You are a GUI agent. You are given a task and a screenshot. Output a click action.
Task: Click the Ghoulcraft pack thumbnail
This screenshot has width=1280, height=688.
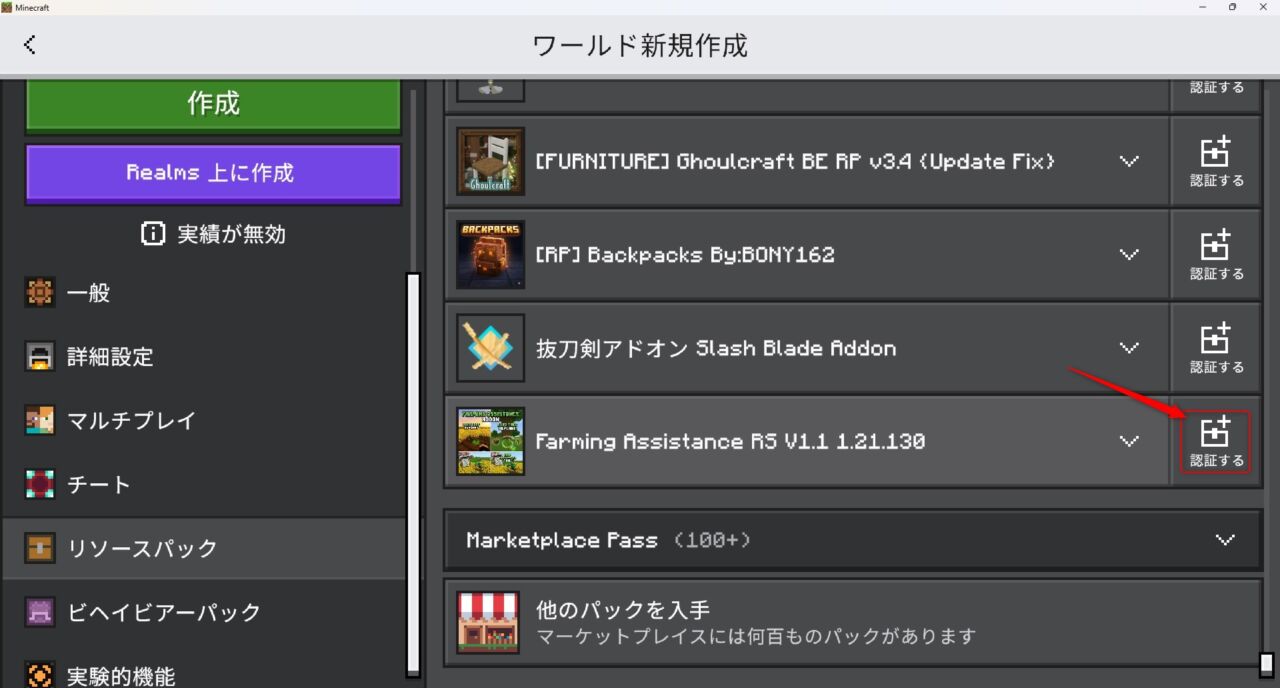[490, 161]
